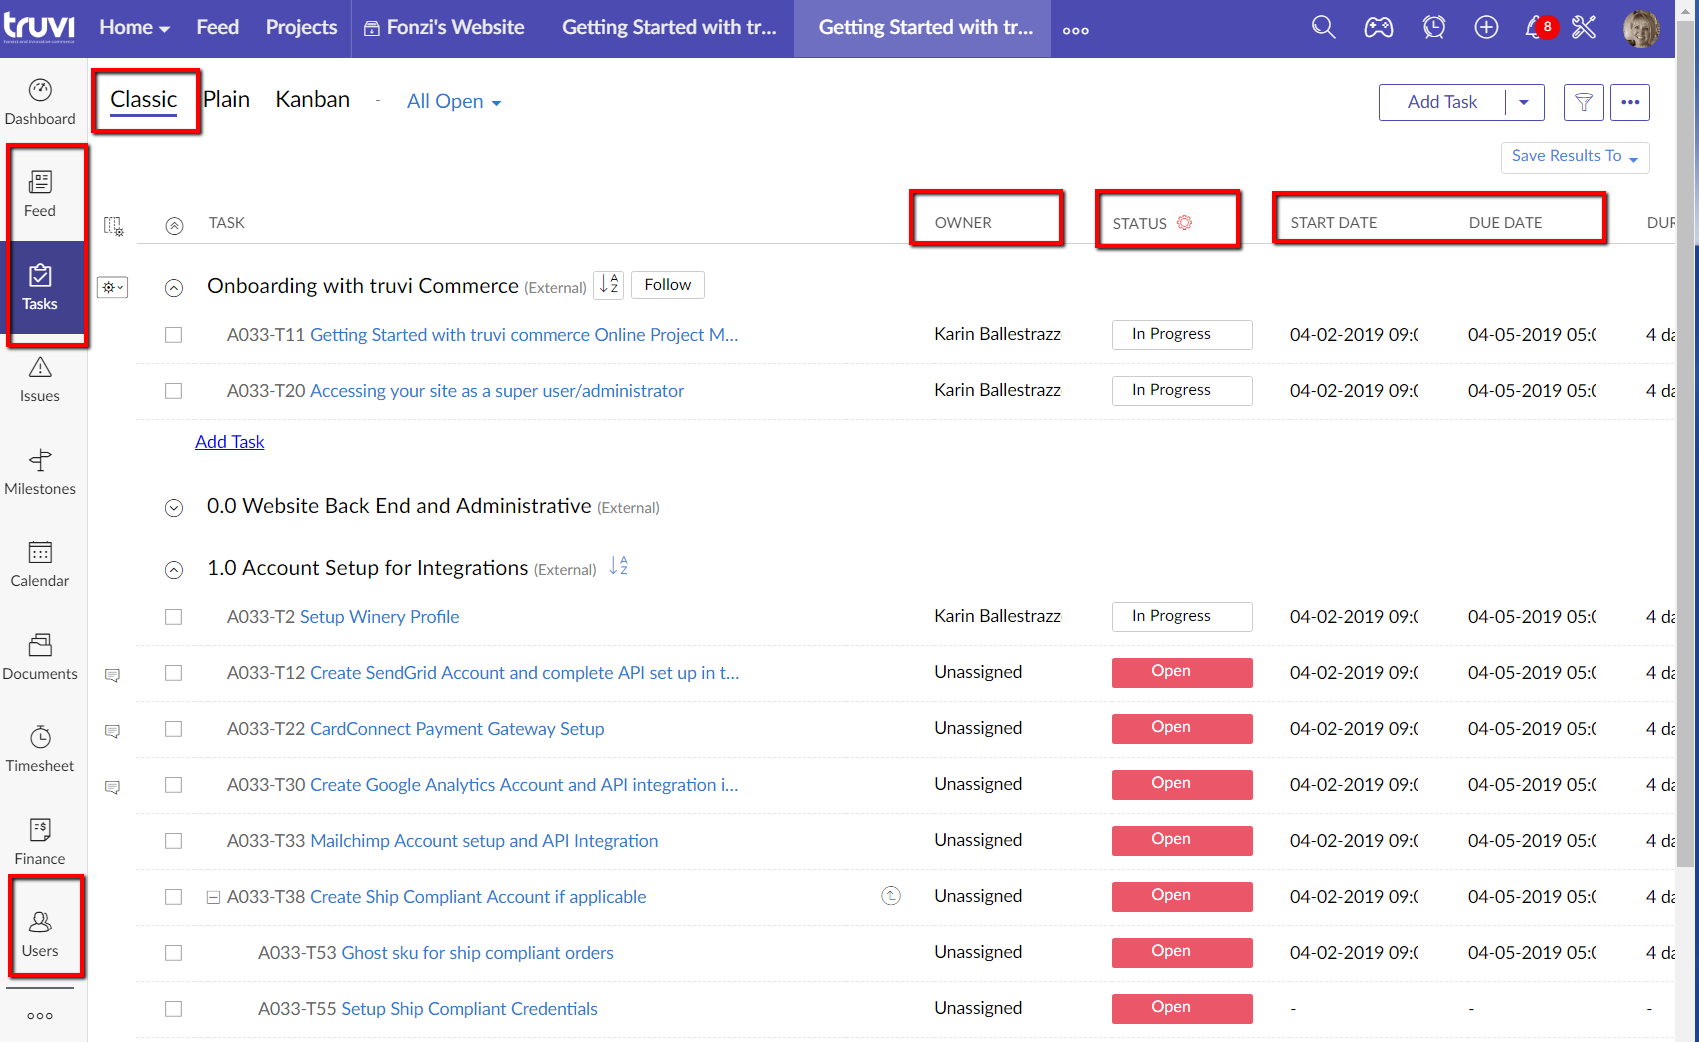The image size is (1699, 1042).
Task: Open Fonzi's Website project tab
Action: click(444, 28)
